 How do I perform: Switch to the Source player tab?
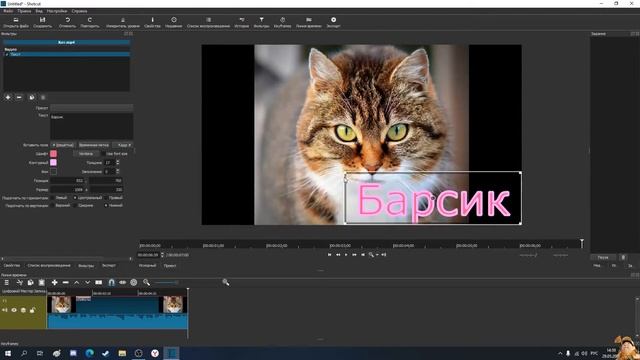tap(147, 266)
